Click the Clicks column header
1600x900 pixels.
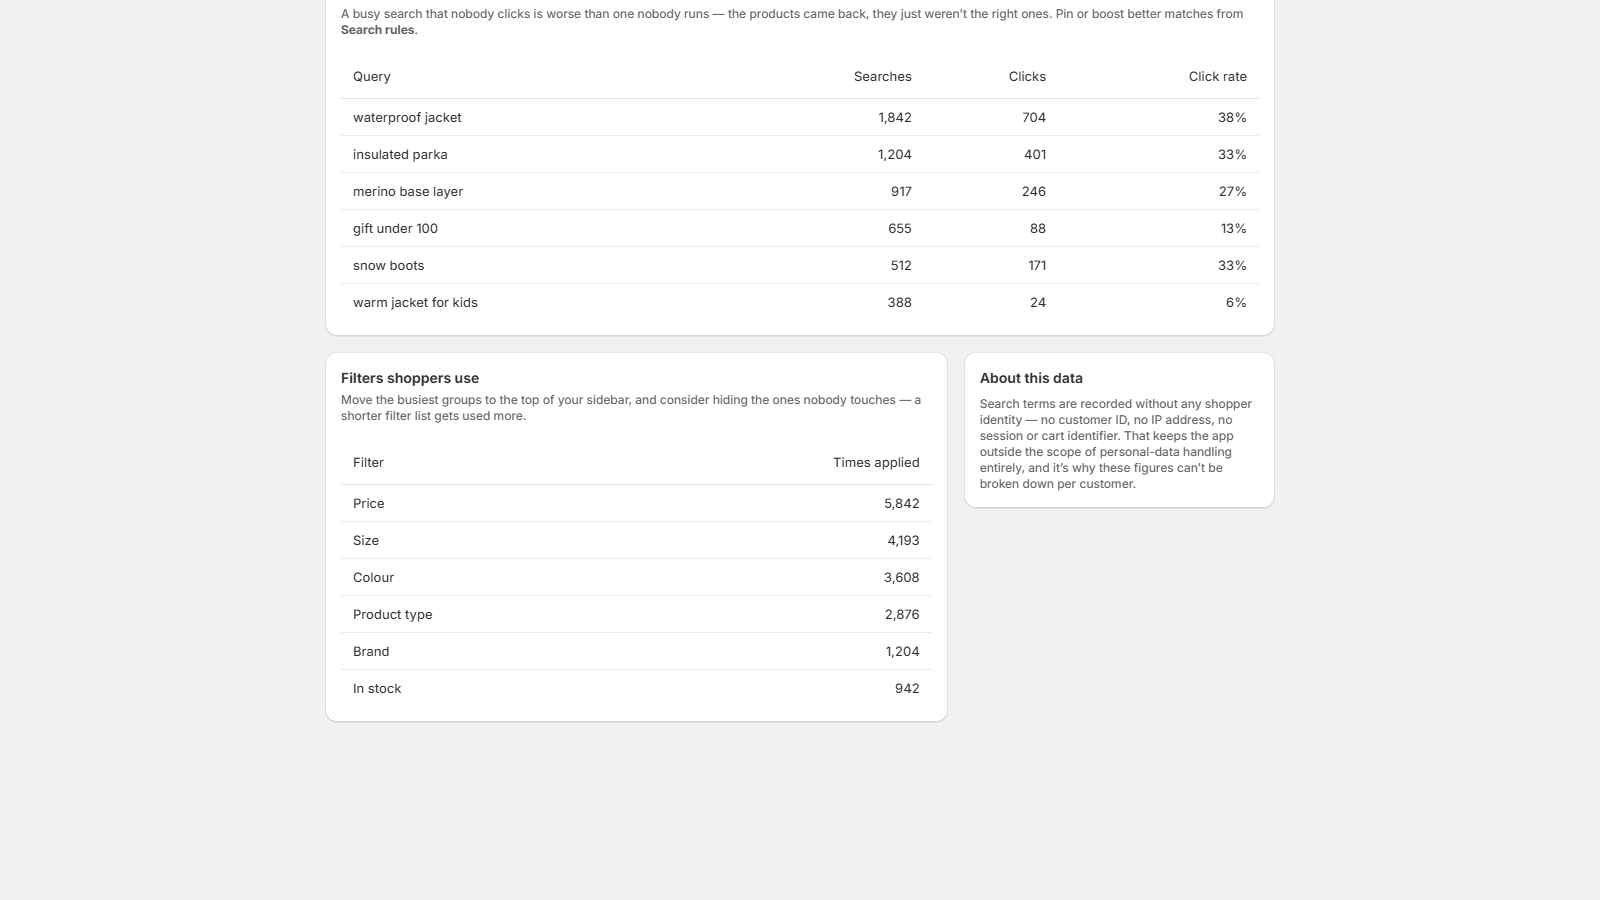[x=1027, y=77]
